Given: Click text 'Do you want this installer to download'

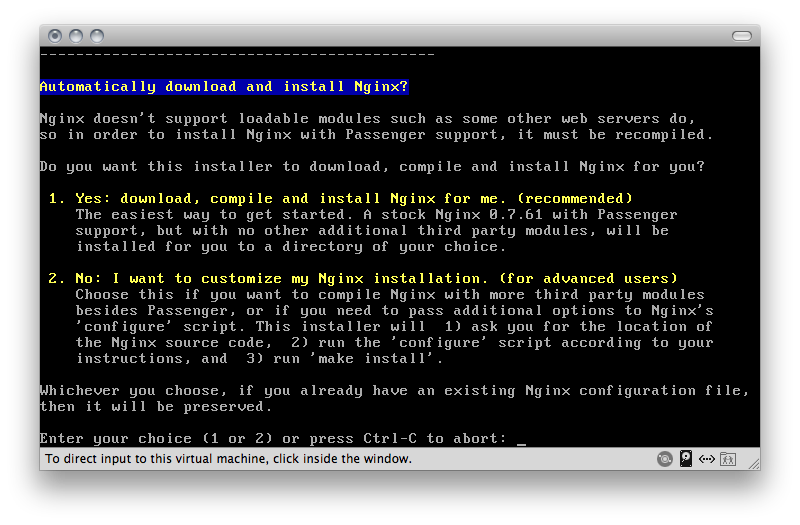Looking at the screenshot, I should click(214, 167).
